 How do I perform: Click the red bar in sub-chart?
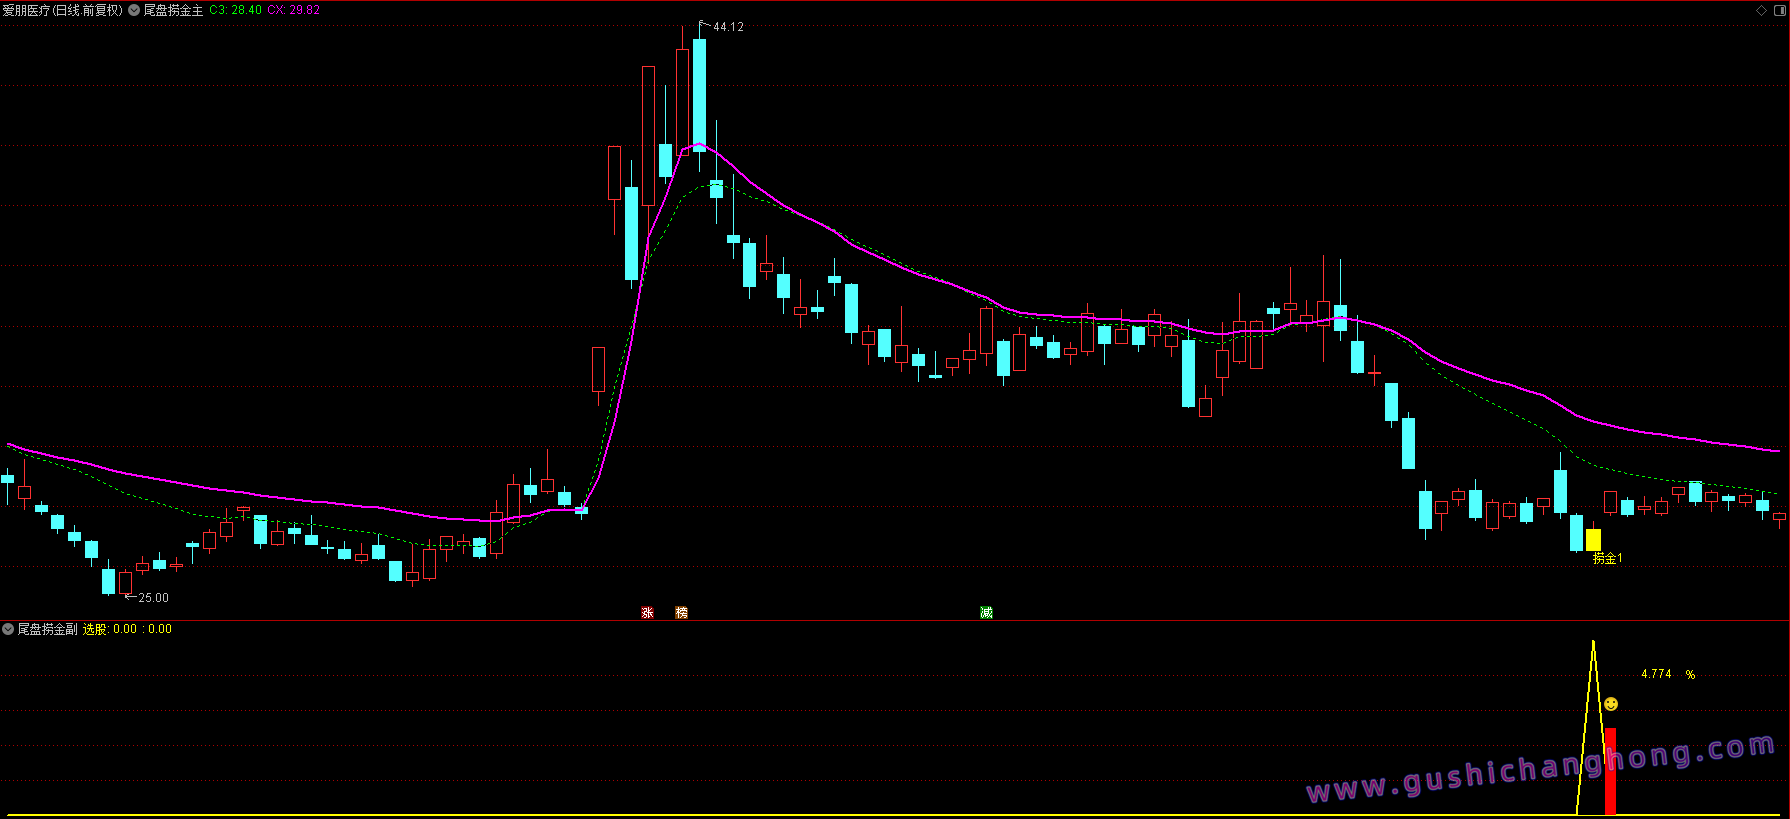[1610, 770]
